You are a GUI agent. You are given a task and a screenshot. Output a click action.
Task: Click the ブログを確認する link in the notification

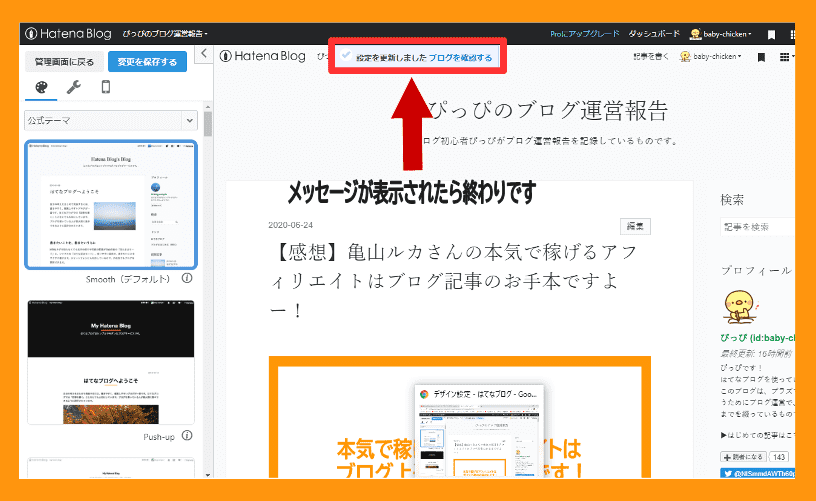pos(460,58)
